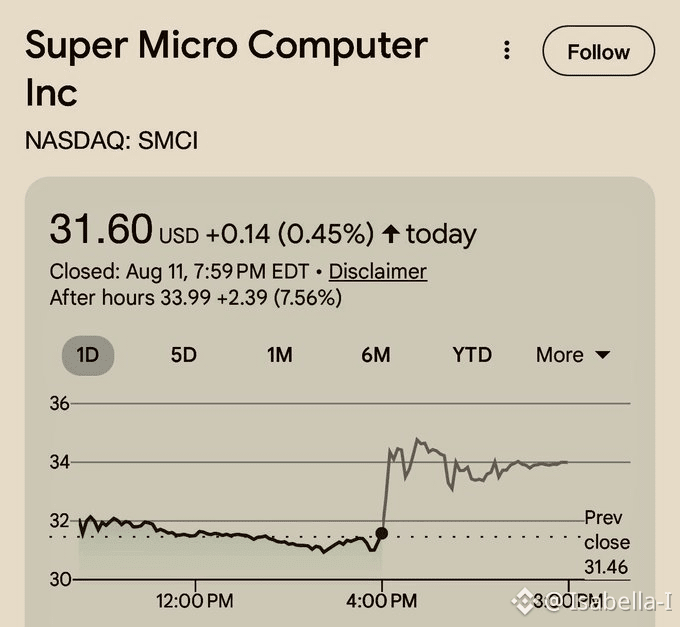Follow Super Micro Computer stock
The width and height of the screenshot is (680, 627).
click(x=598, y=51)
